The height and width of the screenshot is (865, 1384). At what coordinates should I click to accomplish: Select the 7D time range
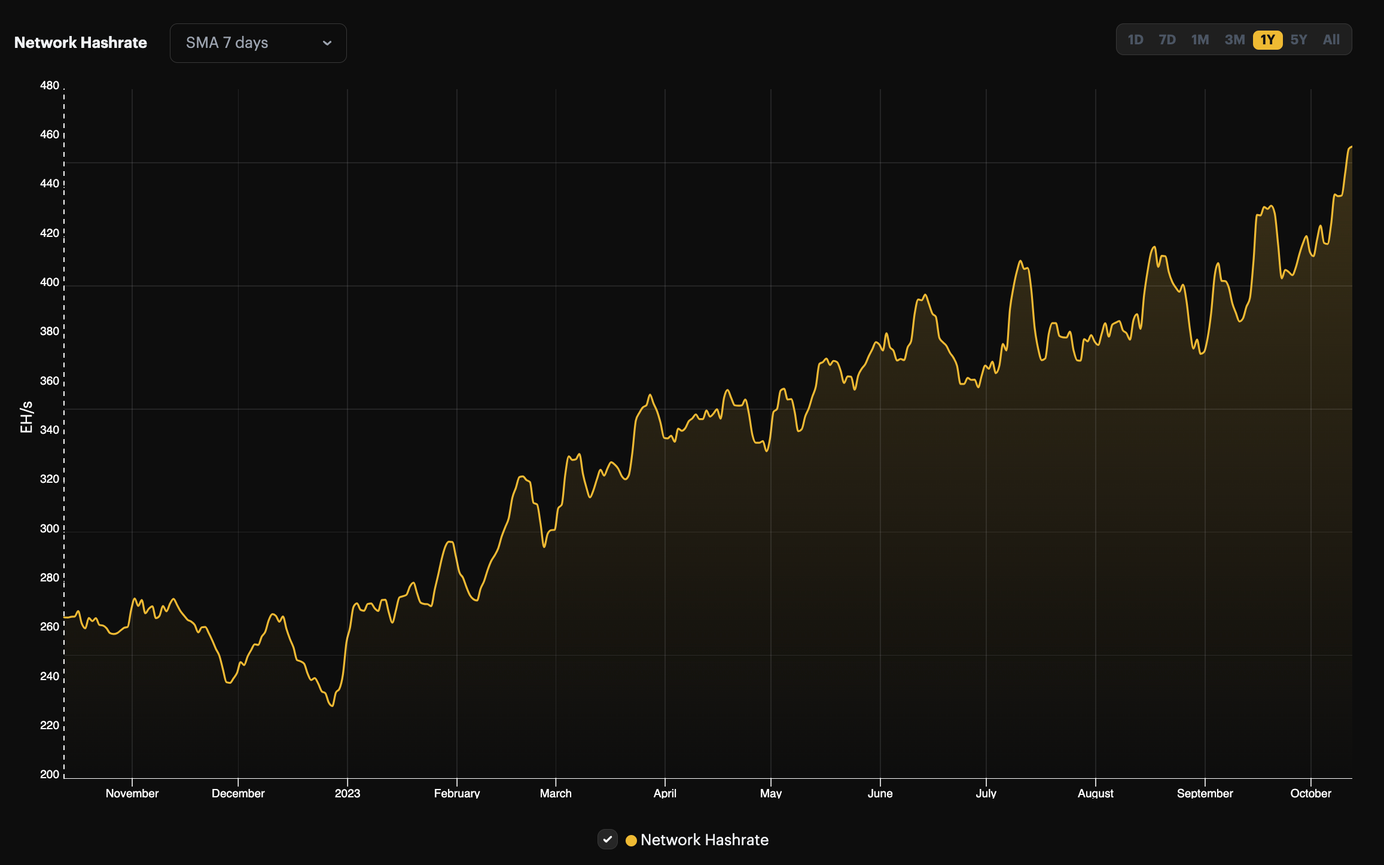[1167, 39]
